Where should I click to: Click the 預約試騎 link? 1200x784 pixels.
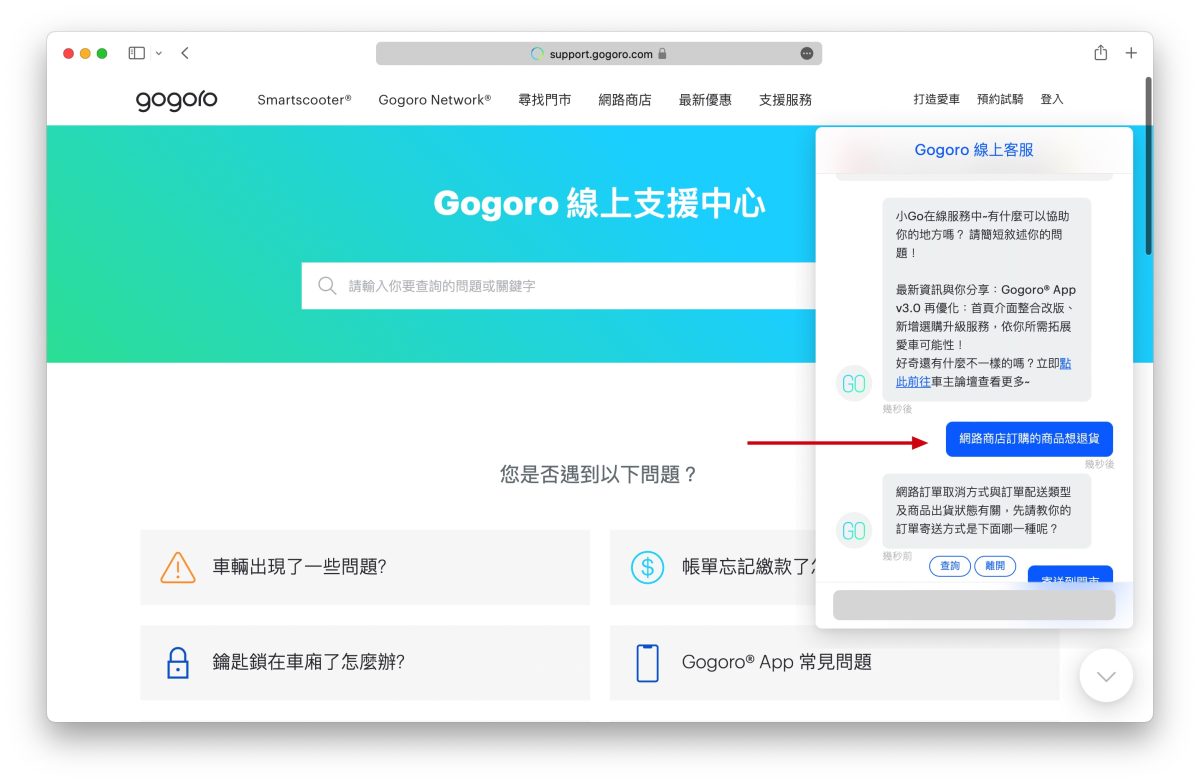(1000, 99)
